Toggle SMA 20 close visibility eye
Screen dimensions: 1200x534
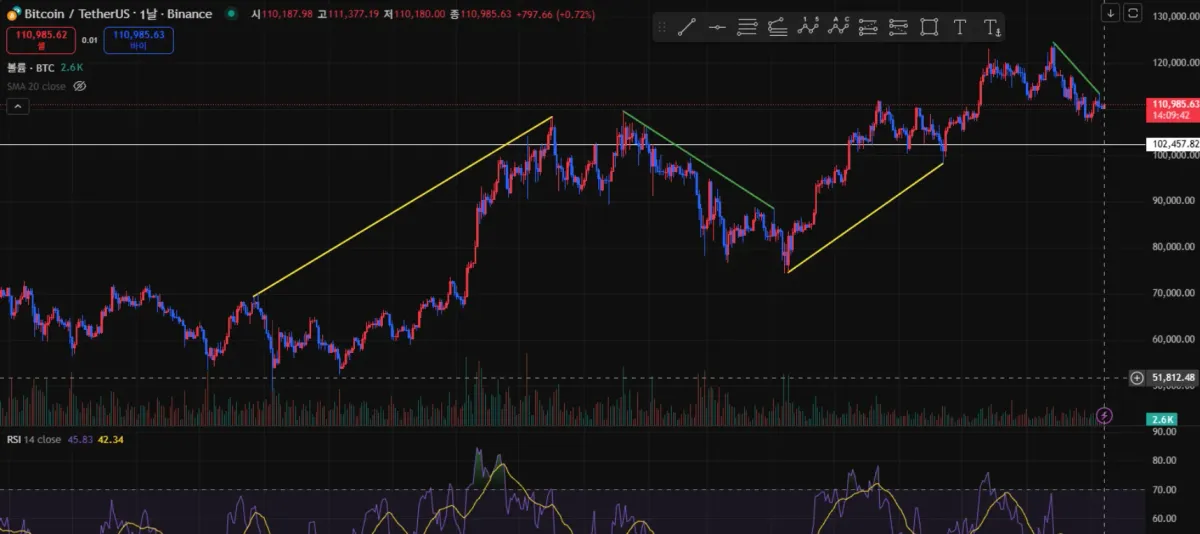pos(80,87)
